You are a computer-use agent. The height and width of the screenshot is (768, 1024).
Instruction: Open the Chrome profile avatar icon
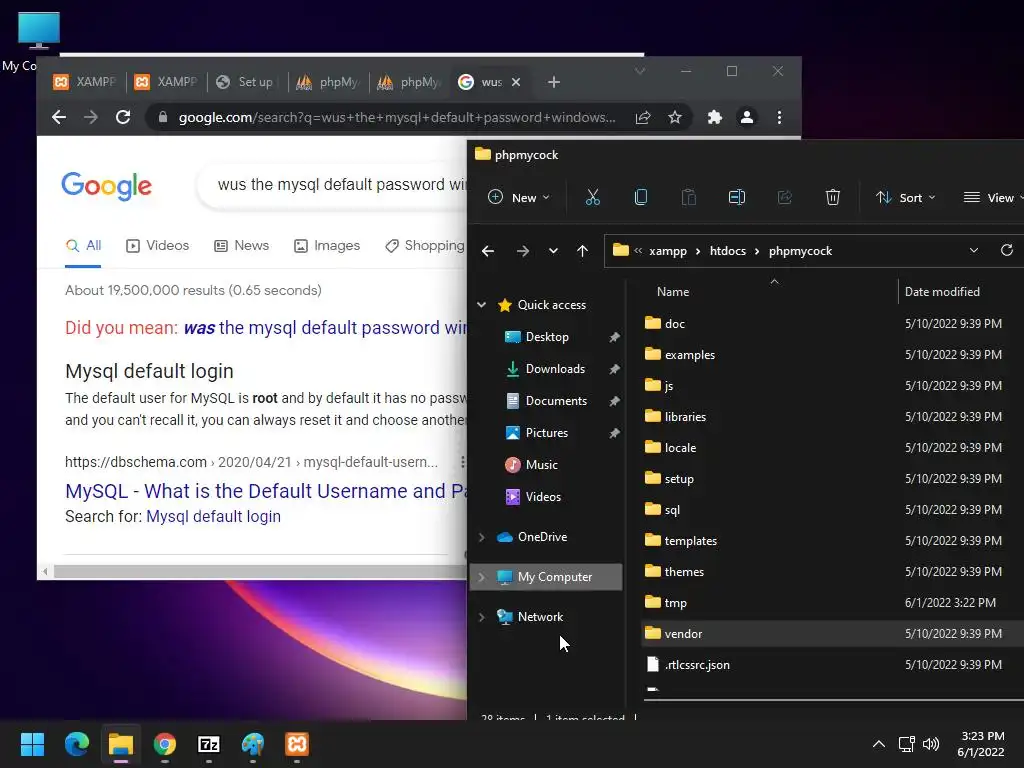click(x=746, y=118)
